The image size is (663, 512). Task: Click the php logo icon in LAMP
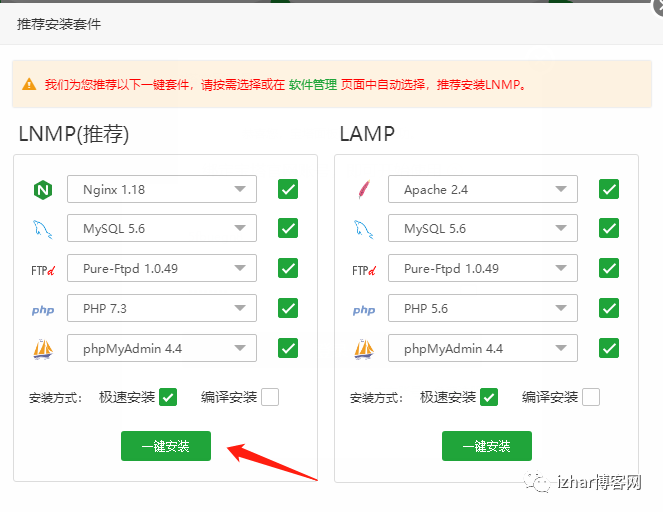pos(364,310)
